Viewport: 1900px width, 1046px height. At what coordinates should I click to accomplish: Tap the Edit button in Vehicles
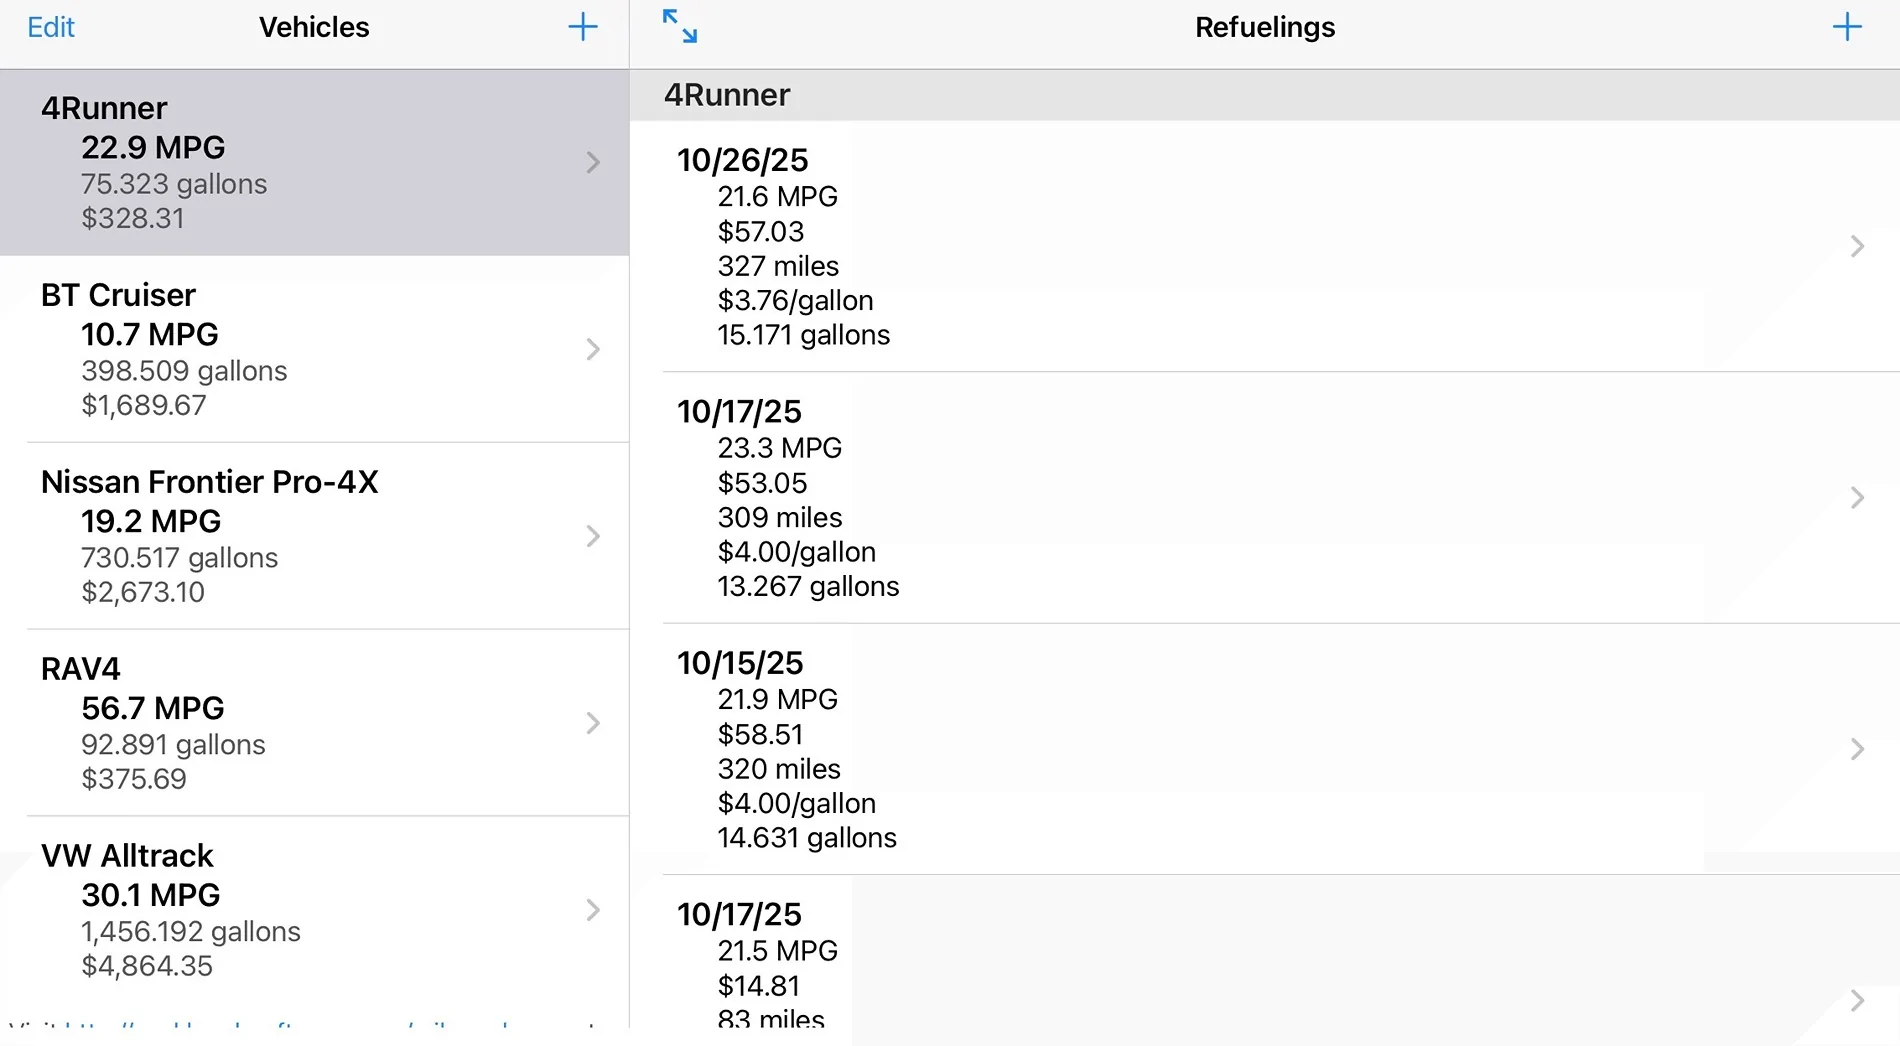[x=51, y=27]
